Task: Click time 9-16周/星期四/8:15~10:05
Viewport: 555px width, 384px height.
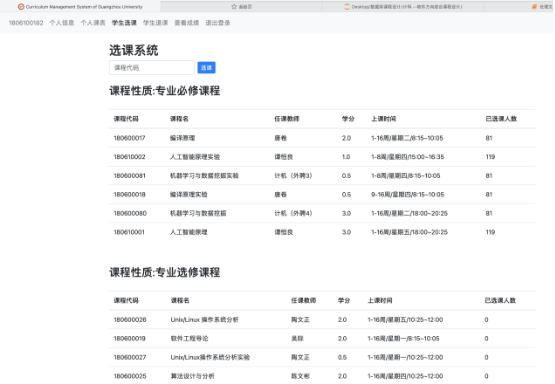Action: pyautogui.click(x=407, y=194)
